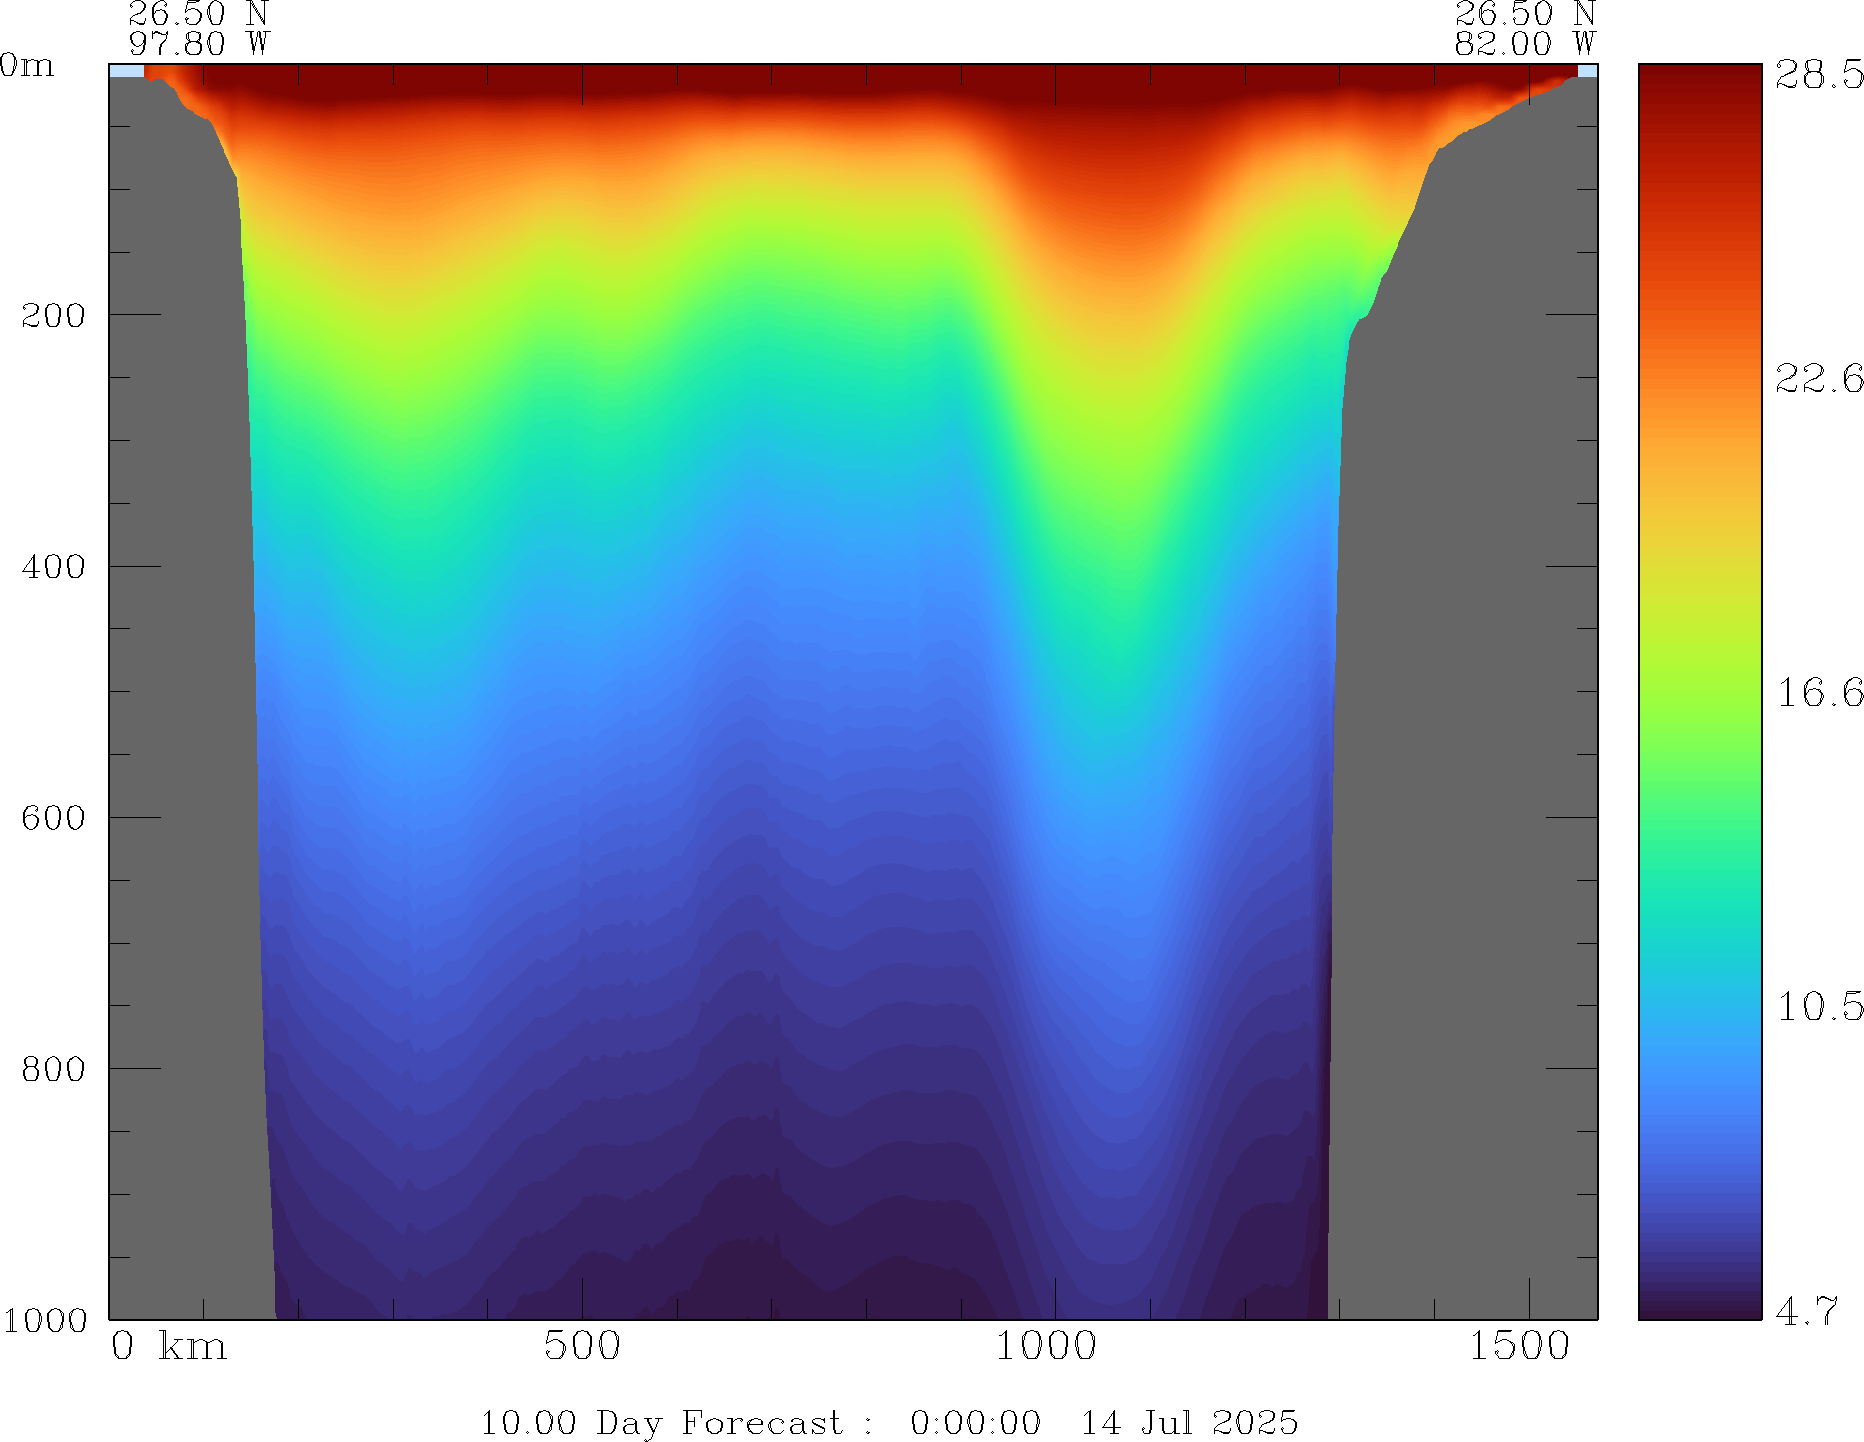Viewport: 1864px width, 1442px height.
Task: Click the 10.00 Day Forecast caption text
Action: pos(662,1422)
